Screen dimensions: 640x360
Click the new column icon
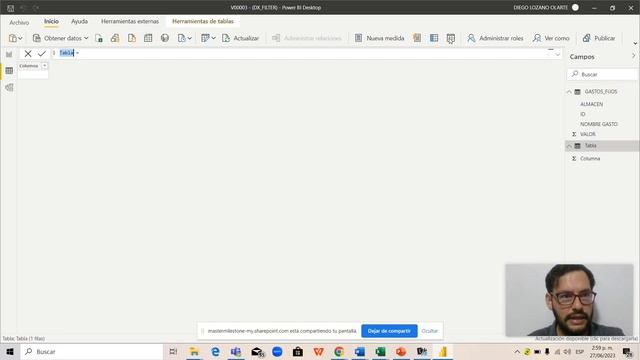434,38
